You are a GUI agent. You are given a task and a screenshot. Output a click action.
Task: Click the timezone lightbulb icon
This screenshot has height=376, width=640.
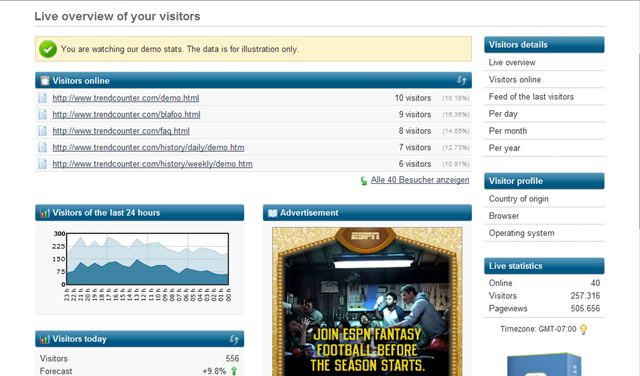coord(584,329)
